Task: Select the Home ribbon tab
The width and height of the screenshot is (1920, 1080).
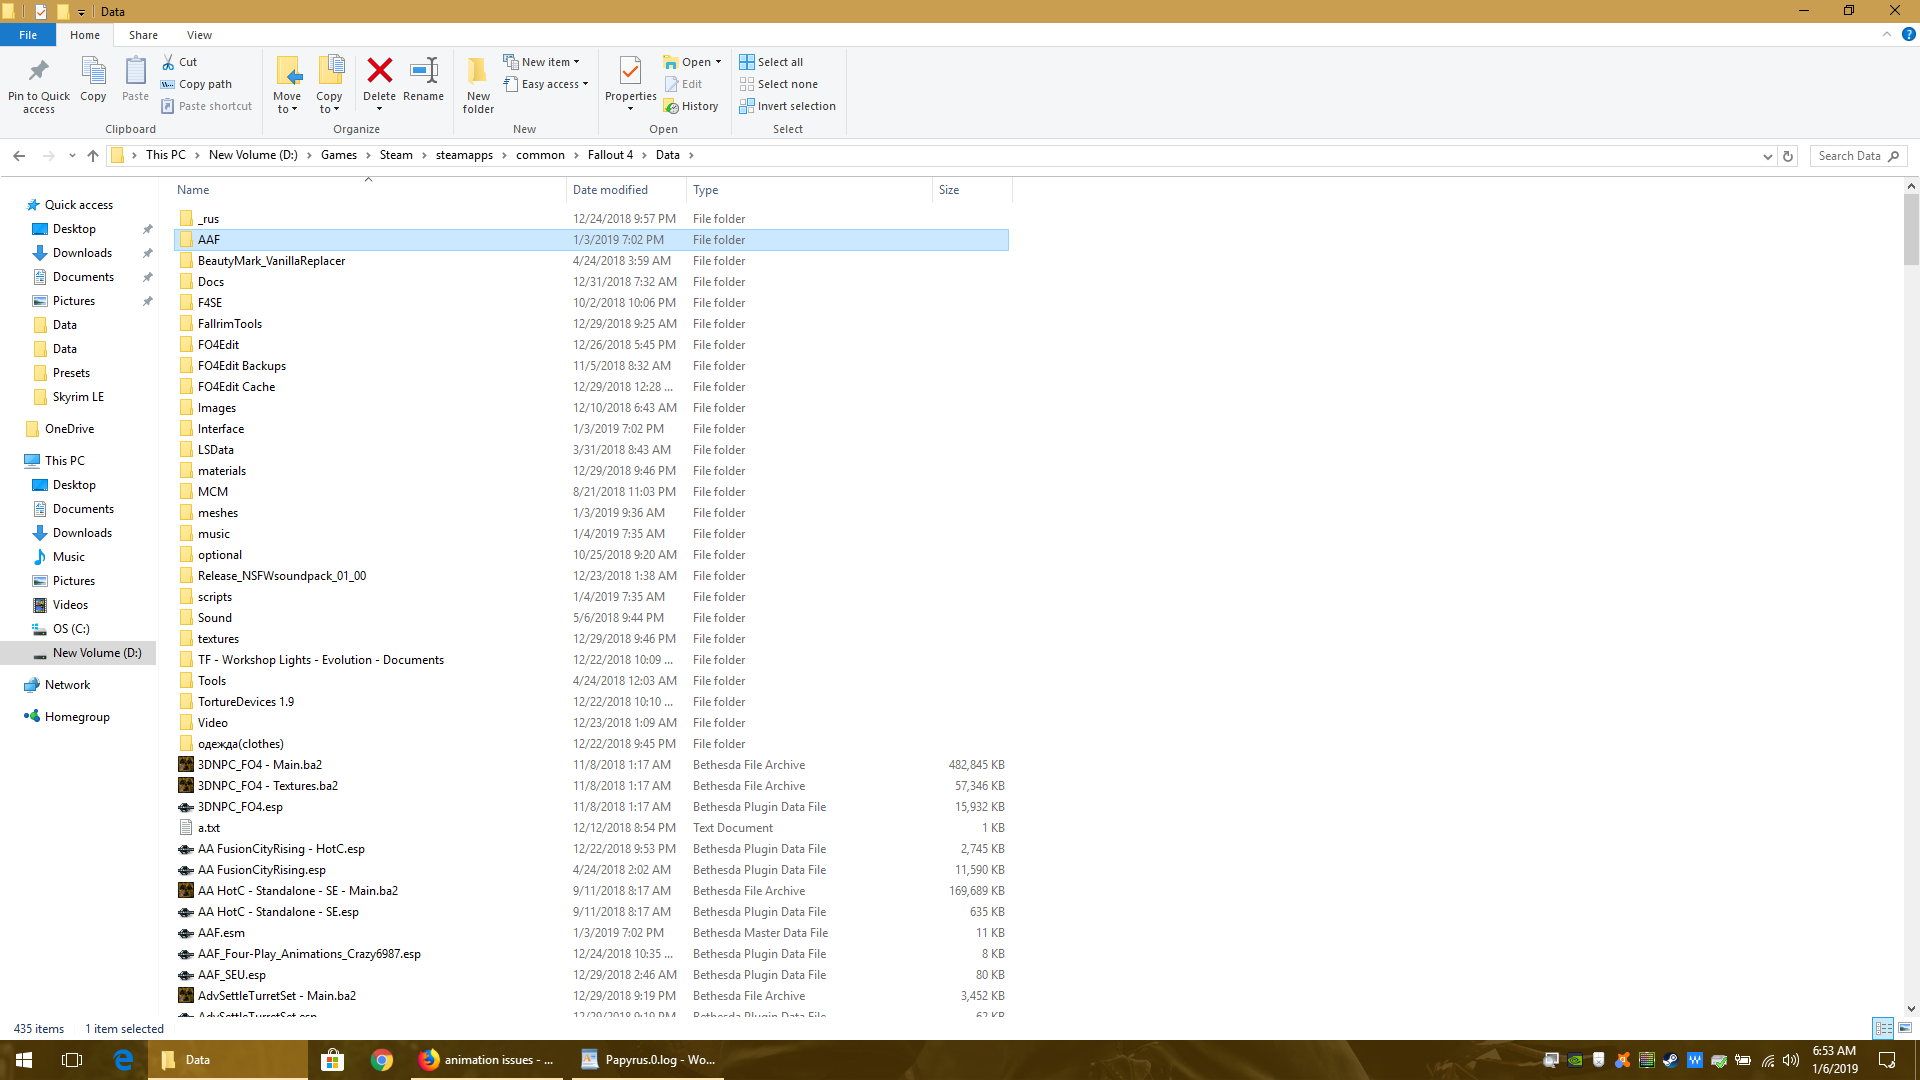Action: 85,35
